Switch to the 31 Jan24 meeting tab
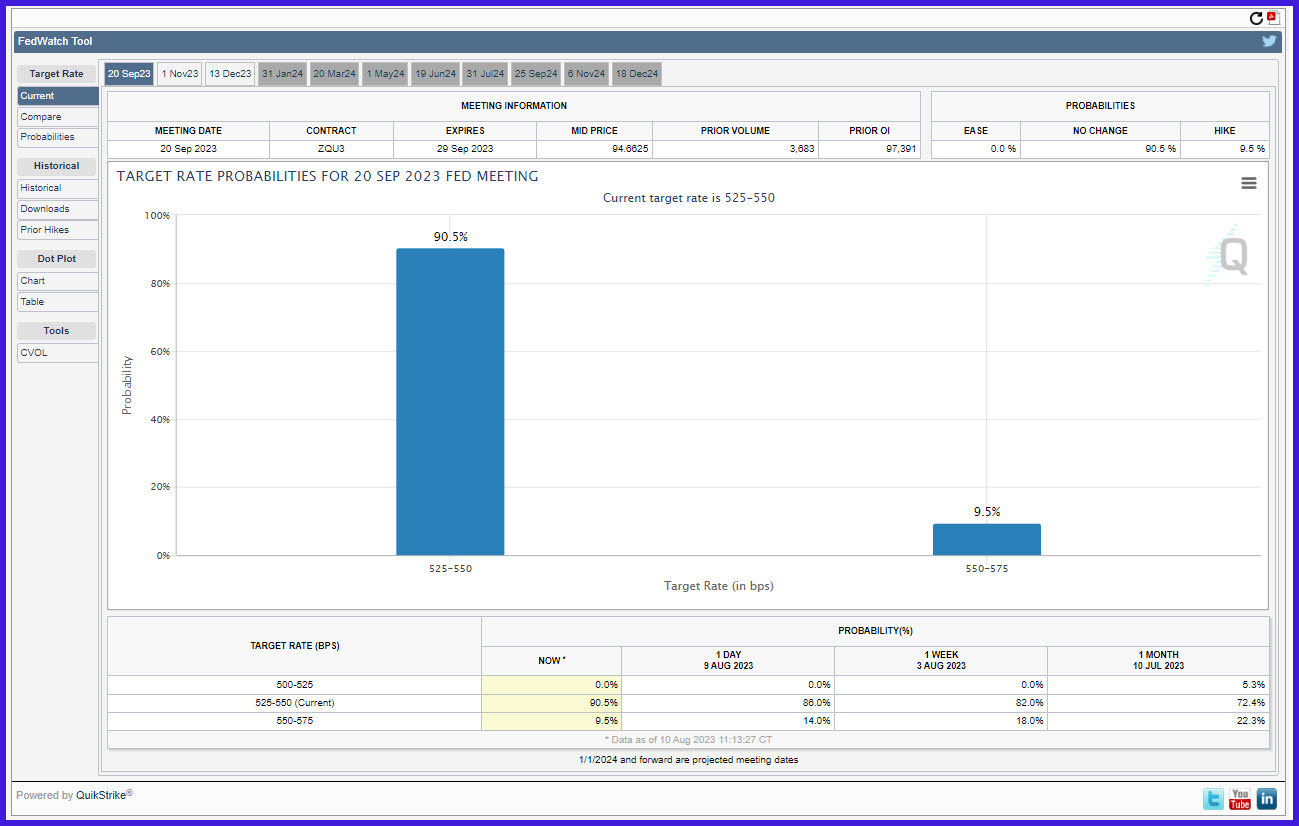Viewport: 1299px width, 826px height. click(282, 74)
